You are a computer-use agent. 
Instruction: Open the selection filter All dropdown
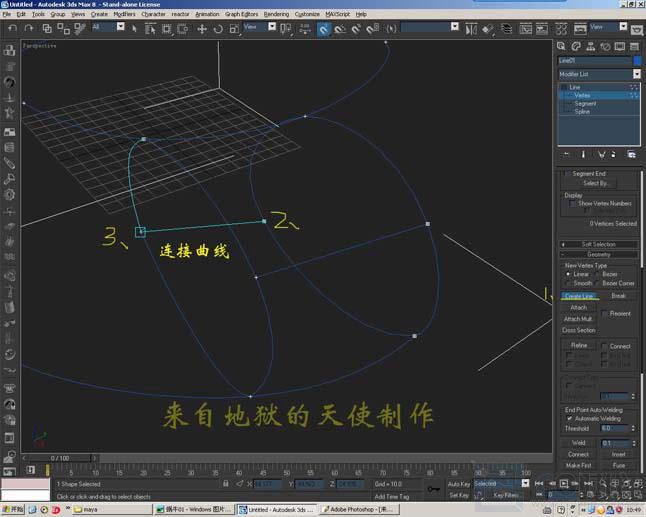[120, 27]
